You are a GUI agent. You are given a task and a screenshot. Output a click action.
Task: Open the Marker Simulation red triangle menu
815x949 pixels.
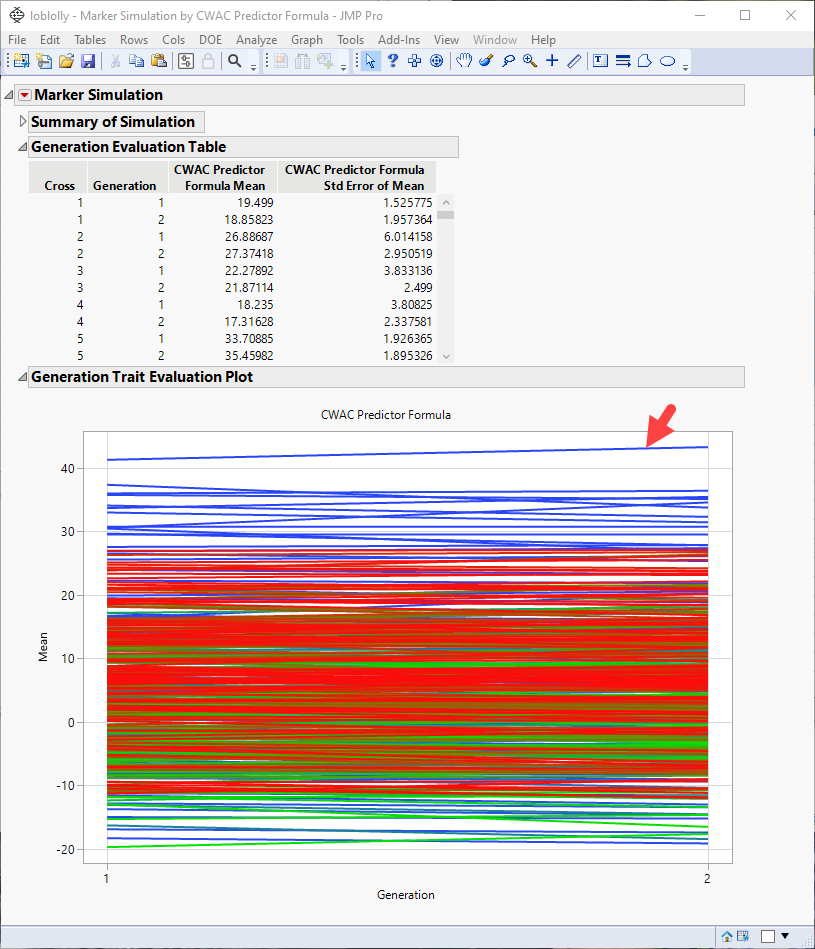[25, 96]
